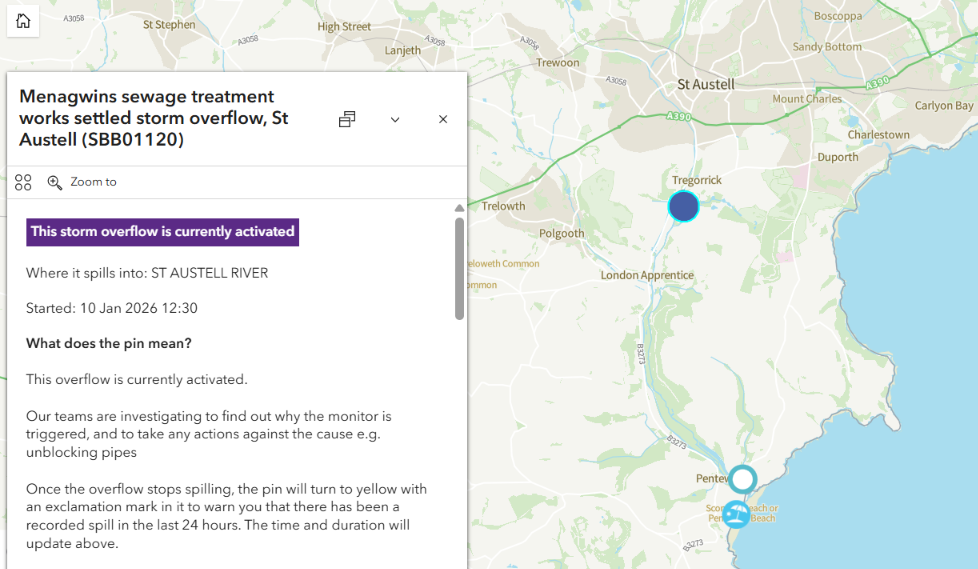Click the popup scrollbar thumb
Screen dimensions: 978x569
[x=459, y=267]
